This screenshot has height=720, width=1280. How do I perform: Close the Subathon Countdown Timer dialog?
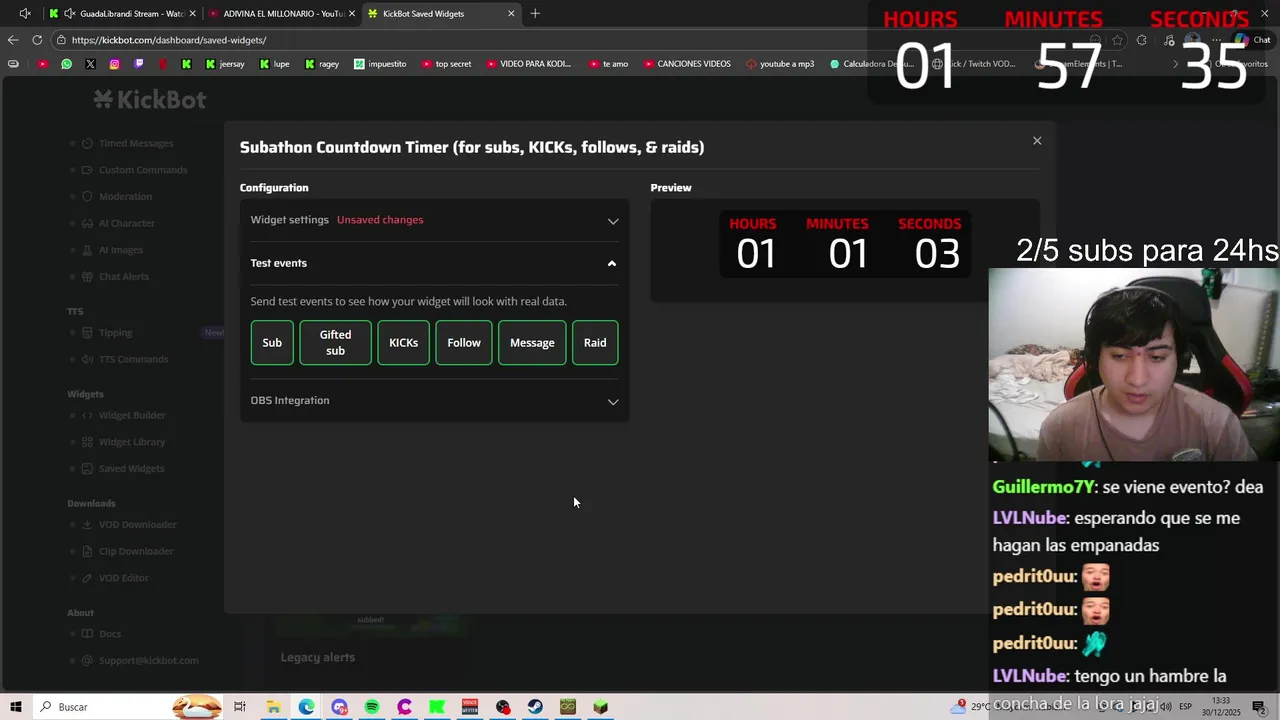[1037, 141]
